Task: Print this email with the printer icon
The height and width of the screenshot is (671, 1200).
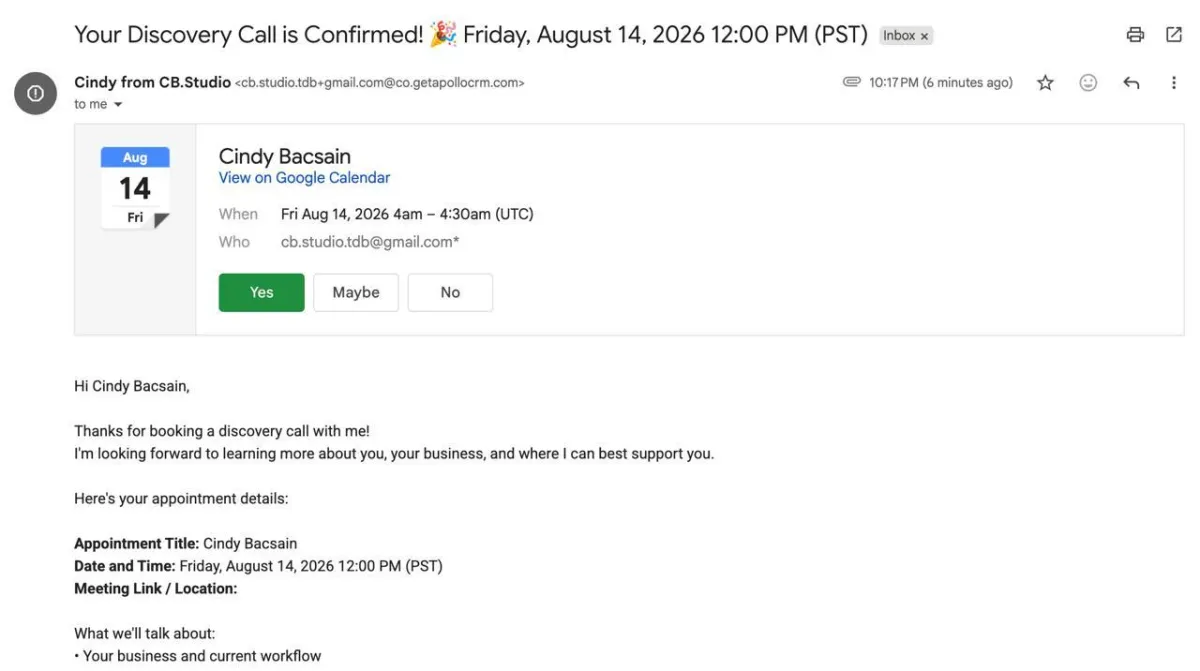Action: pyautogui.click(x=1135, y=35)
